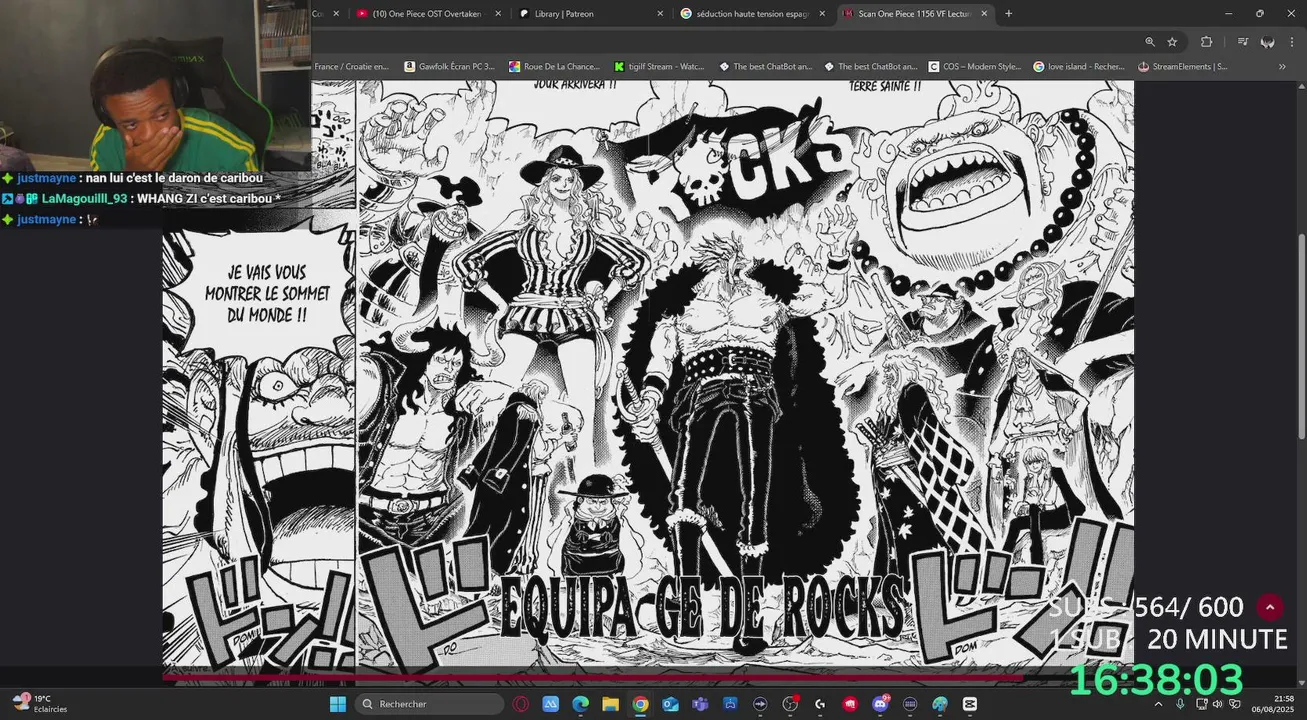
Task: Close the Library | Patreon tab
Action: (660, 14)
